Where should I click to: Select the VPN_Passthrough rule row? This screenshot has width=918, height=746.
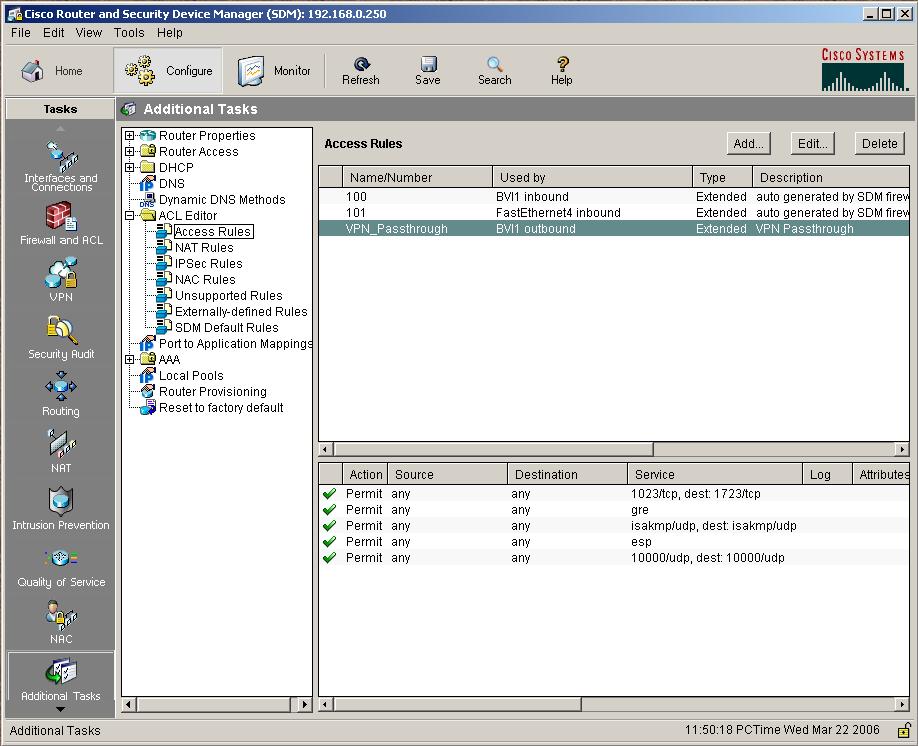614,228
